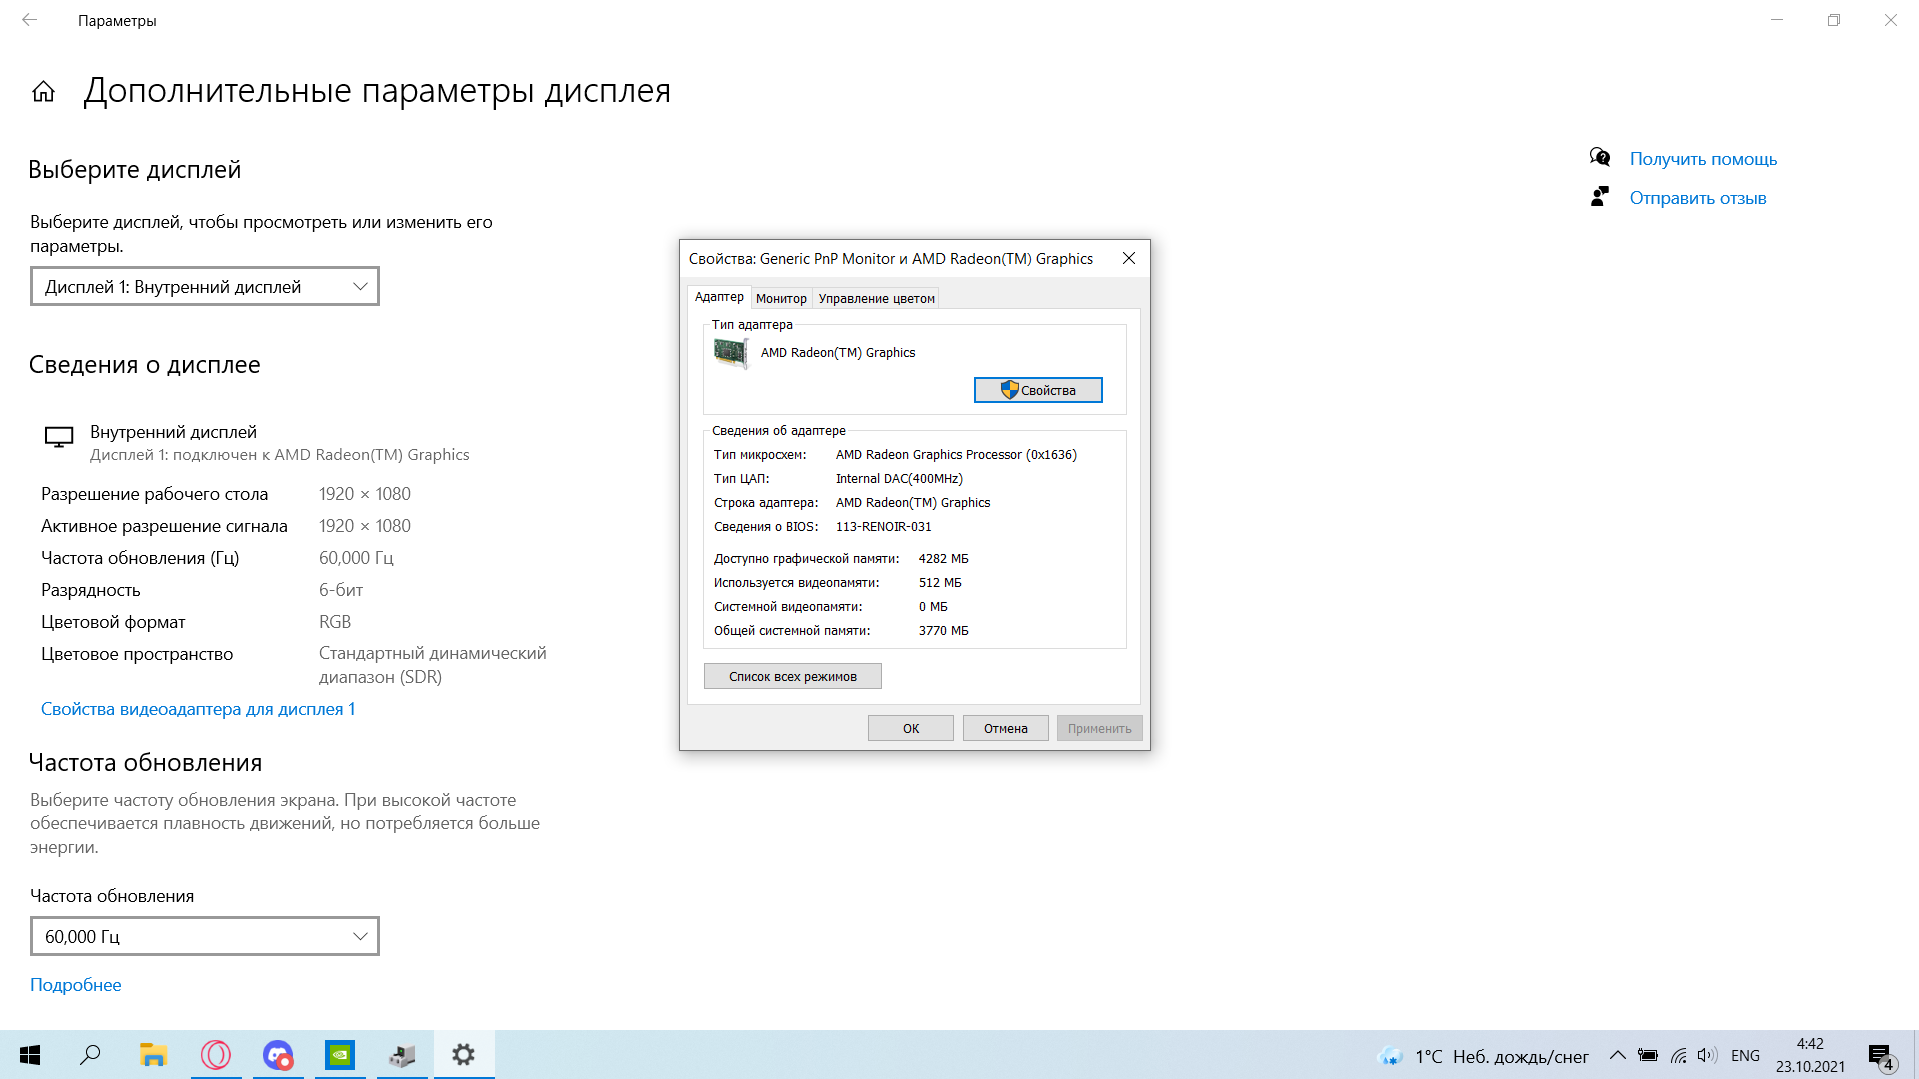Click the 4282 МБ graphics memory value
The image size is (1919, 1079).
pos(944,559)
